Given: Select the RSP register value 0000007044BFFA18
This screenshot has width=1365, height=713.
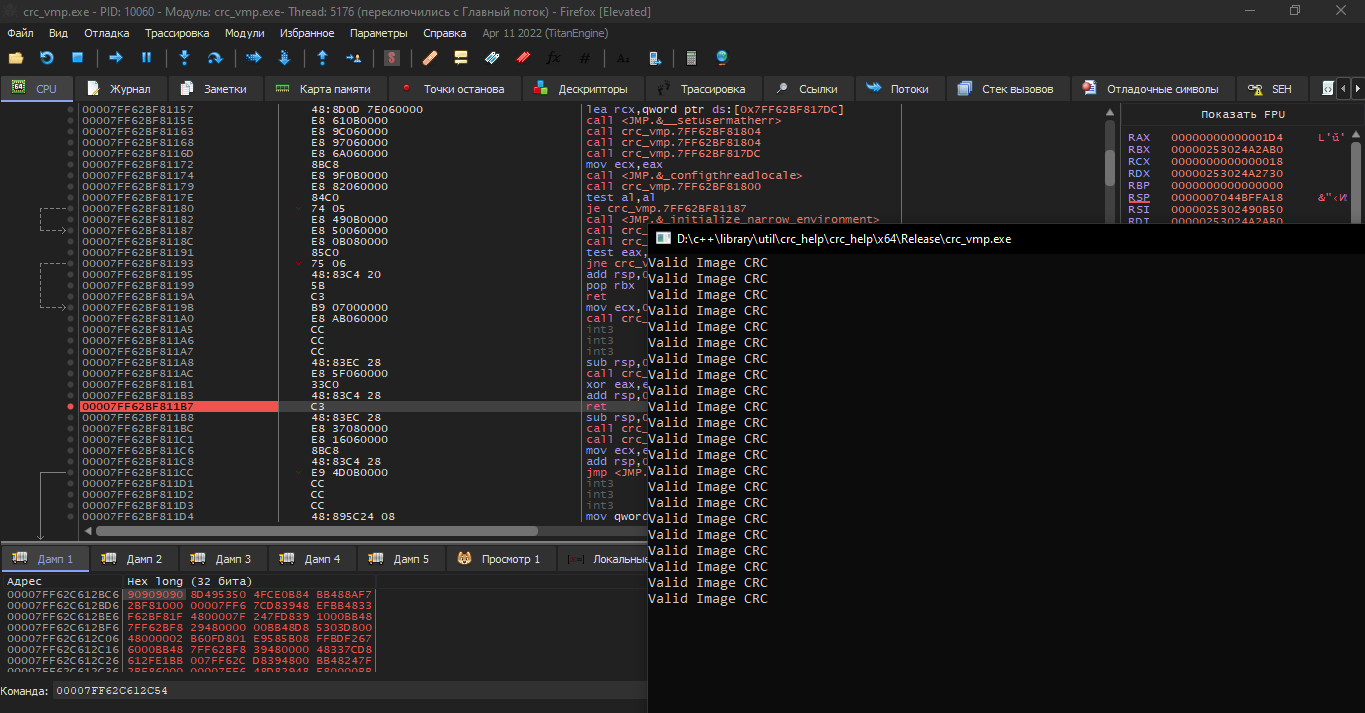Looking at the screenshot, I should tap(1227, 198).
